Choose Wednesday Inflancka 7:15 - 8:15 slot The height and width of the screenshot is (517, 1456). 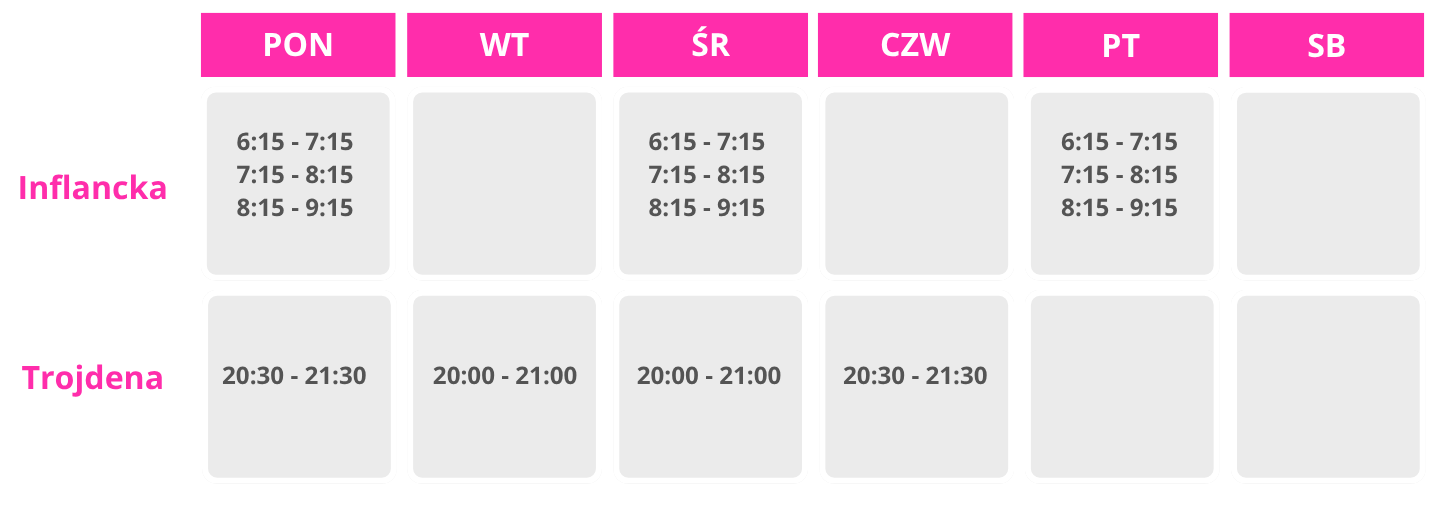click(x=707, y=175)
